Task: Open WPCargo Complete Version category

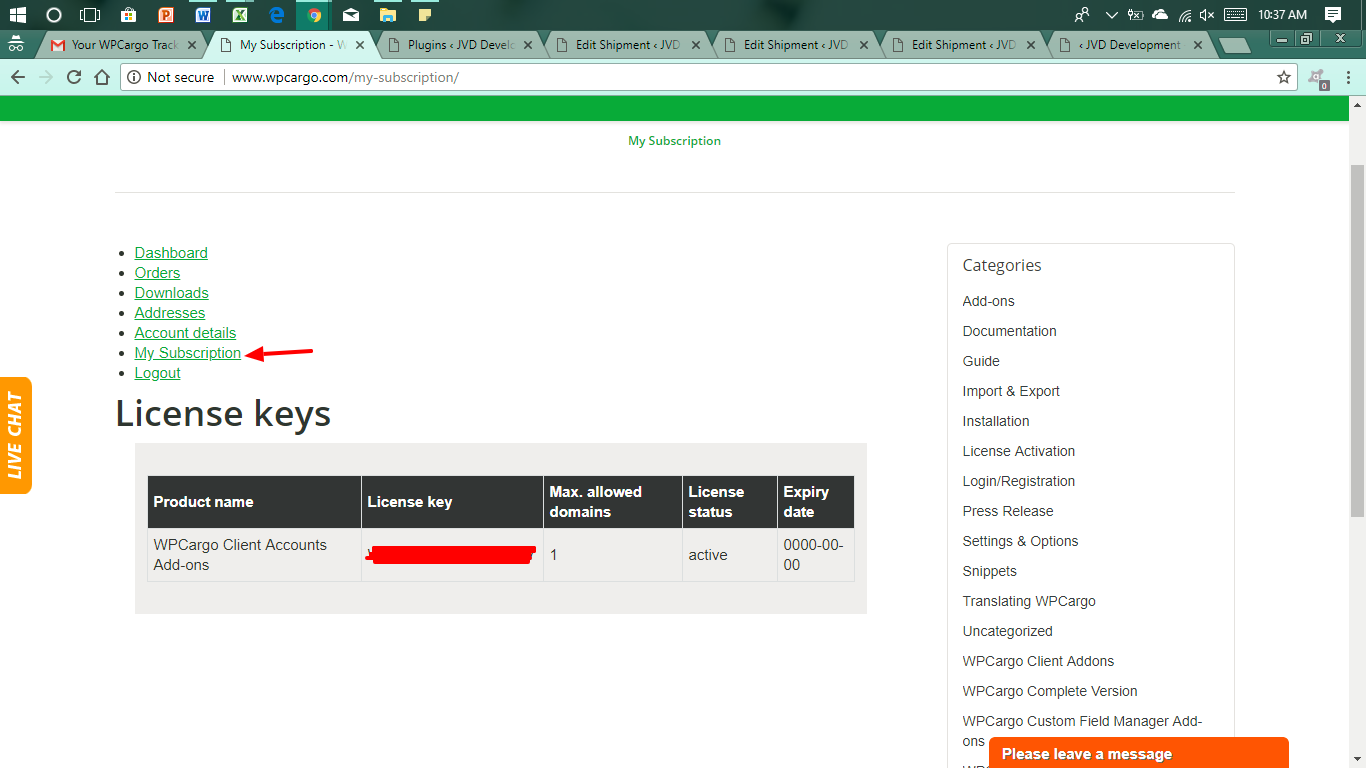Action: [x=1050, y=691]
